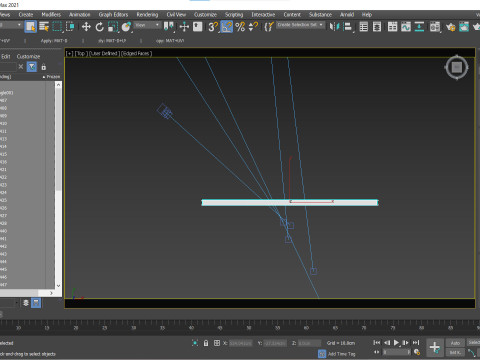480x360 pixels.
Task: Open the [Edged Faces] shading menu
Action: (x=136, y=53)
